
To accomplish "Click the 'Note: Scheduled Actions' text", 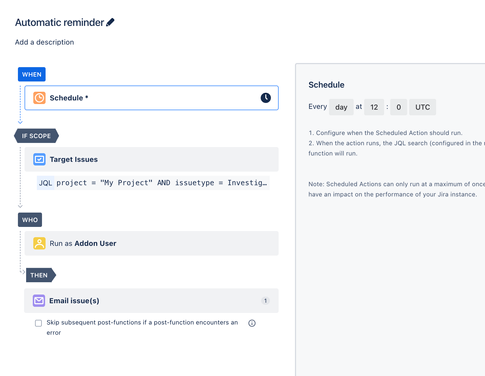I will pos(396,189).
